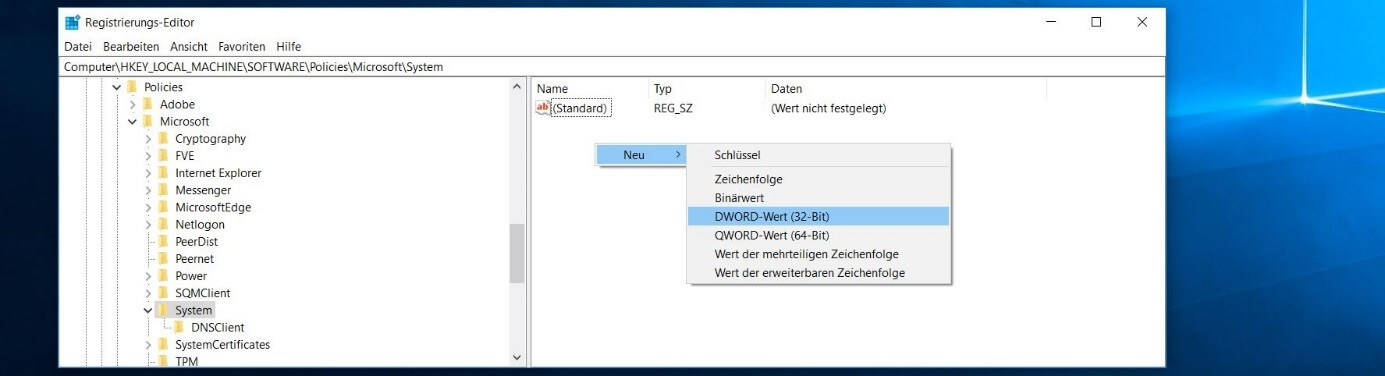1385x376 pixels.
Task: Select the Peernet folder icon
Action: (163, 259)
